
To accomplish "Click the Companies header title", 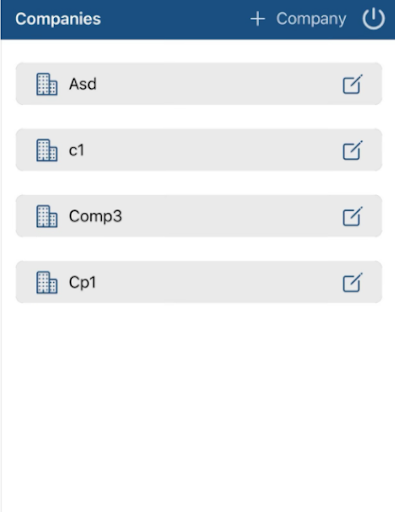I will click(x=58, y=19).
